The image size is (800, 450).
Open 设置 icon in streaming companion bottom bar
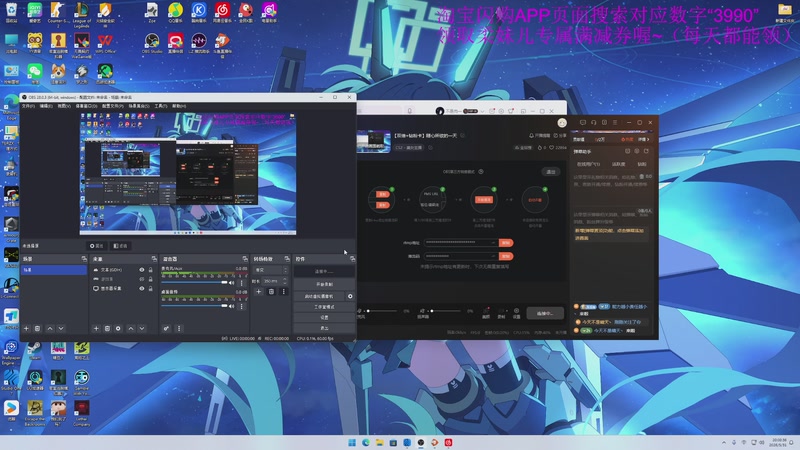pyautogui.click(x=516, y=313)
